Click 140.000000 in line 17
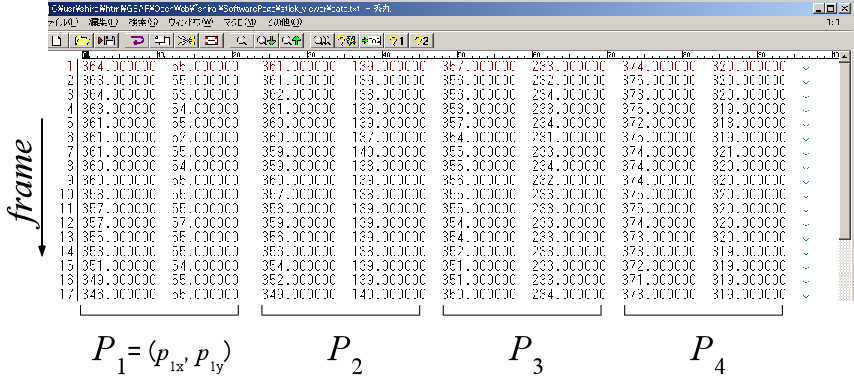The height and width of the screenshot is (381, 854). [389, 295]
